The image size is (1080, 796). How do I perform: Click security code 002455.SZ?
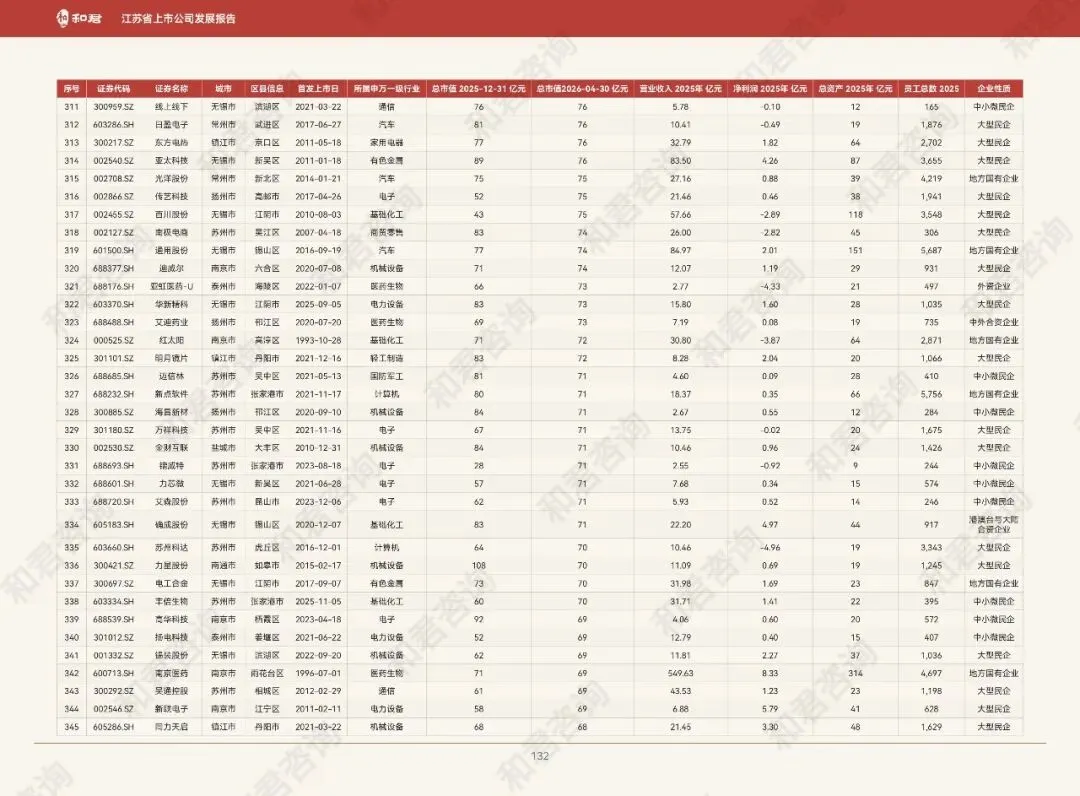coord(114,215)
